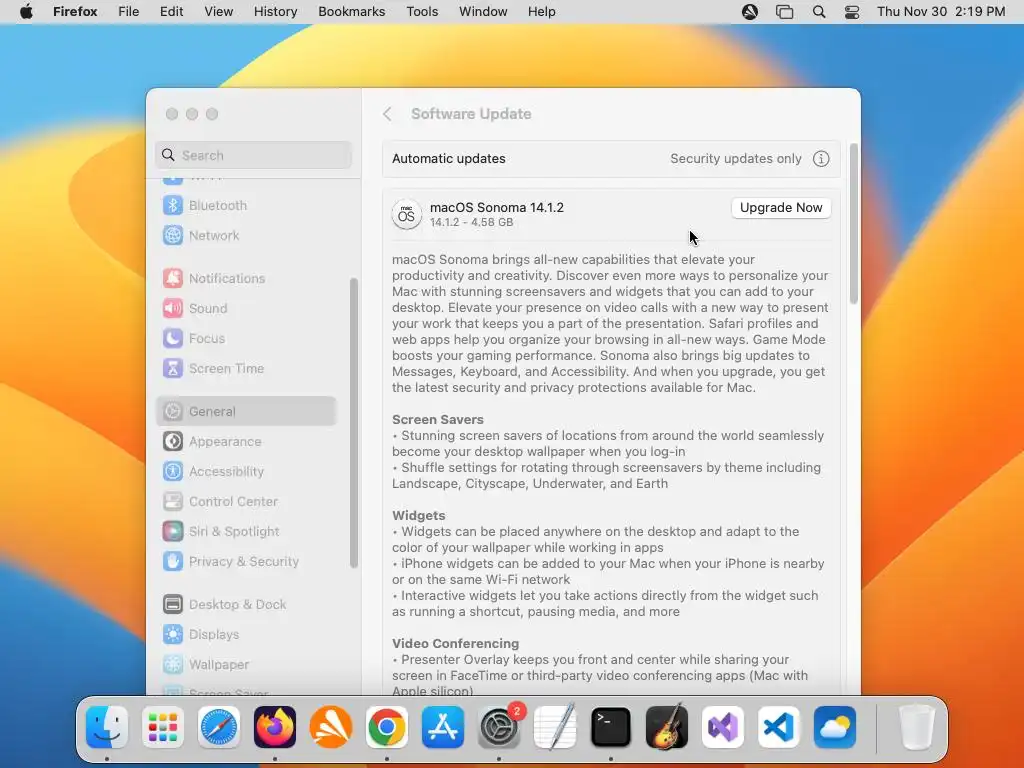Screen dimensions: 1024x768
Task: Click the Software Update title
Action: 471,114
